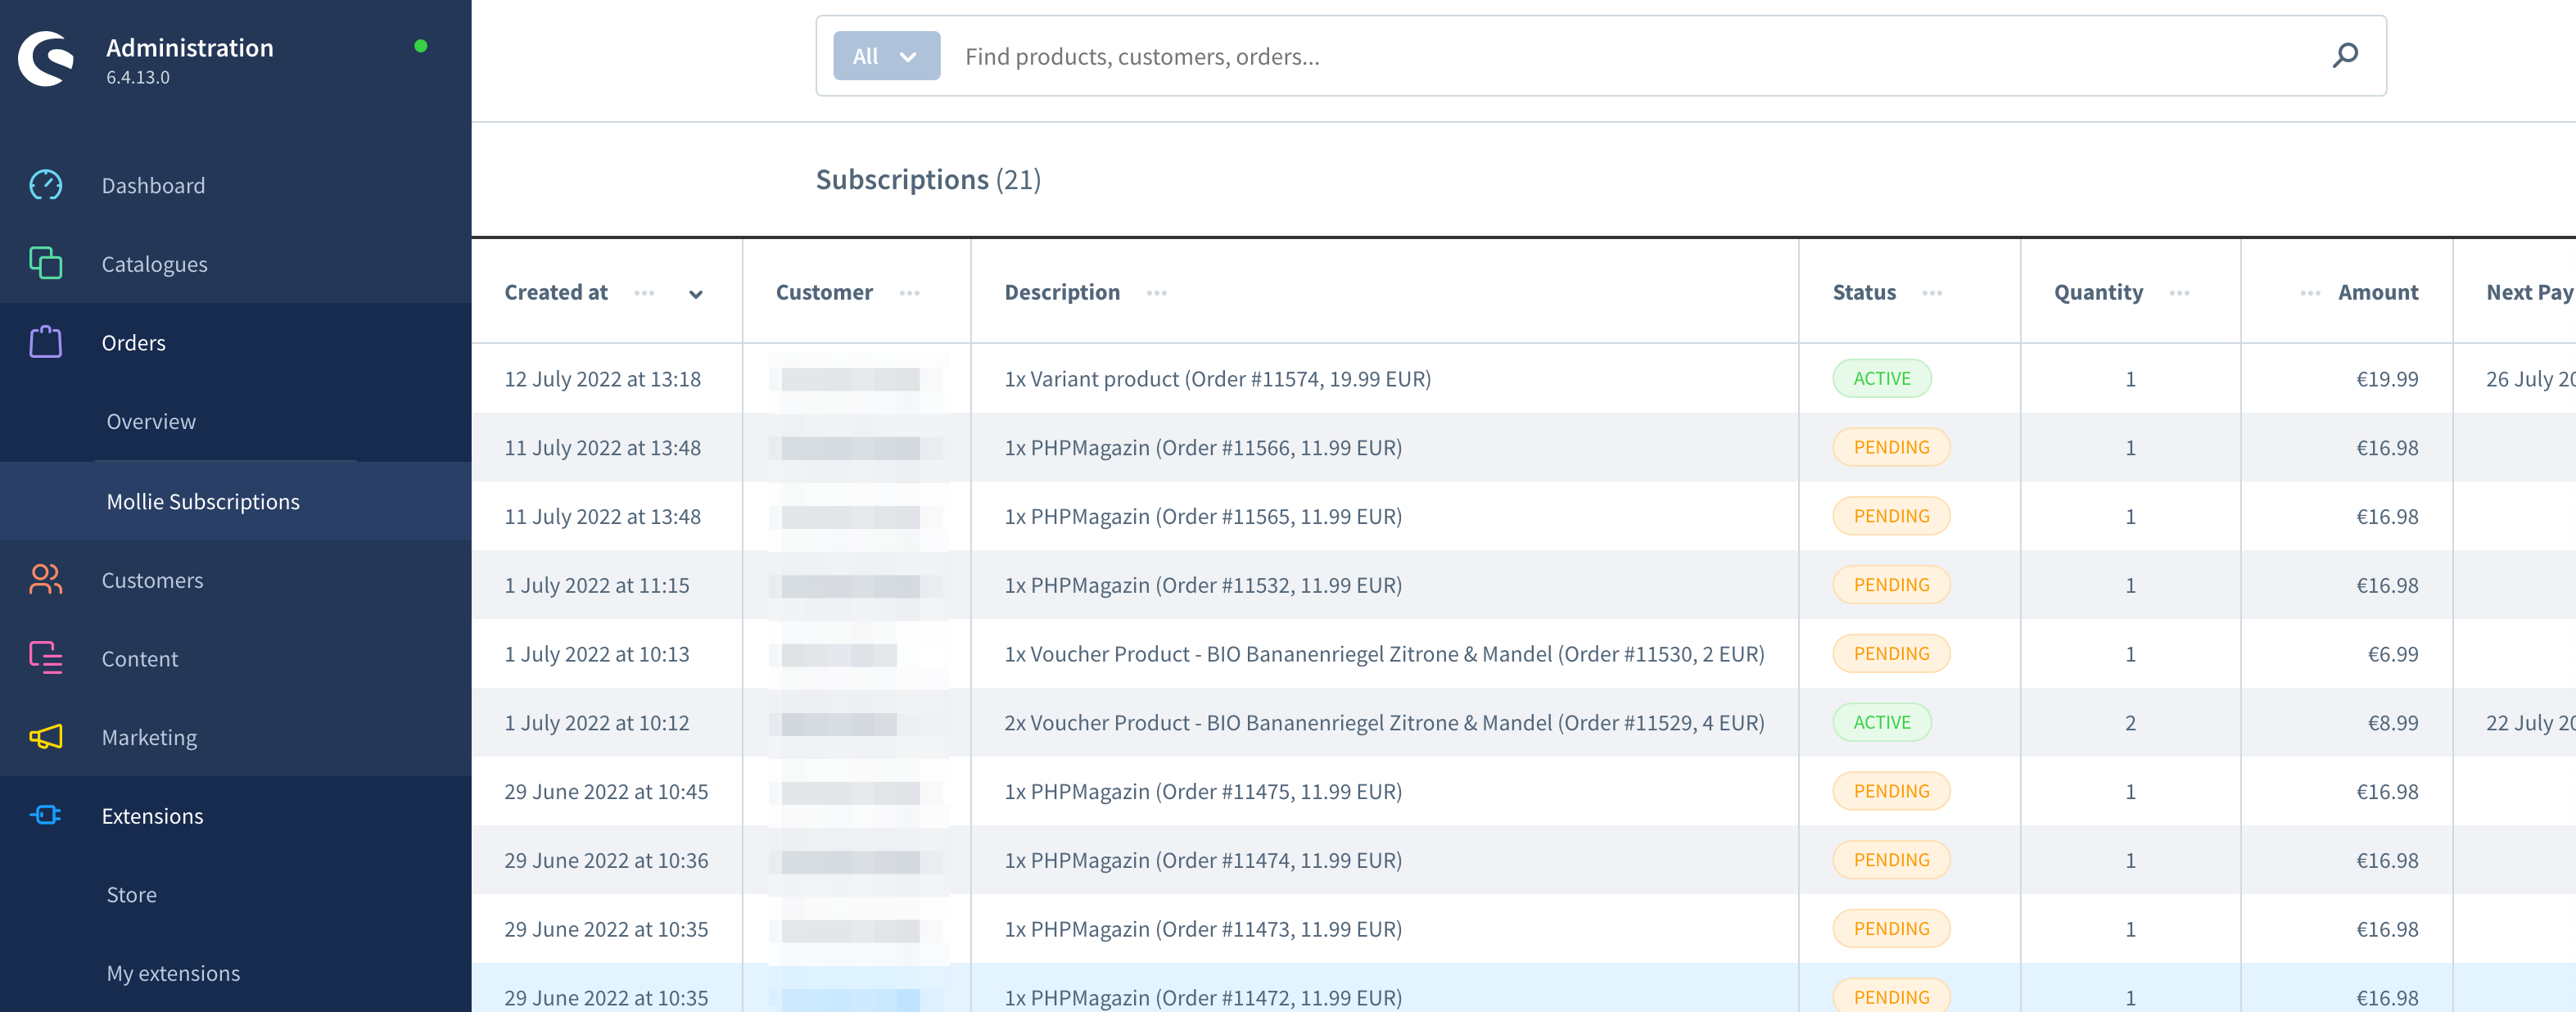Open Mollie Subscriptions menu item
This screenshot has height=1012, width=2576.
tap(203, 501)
